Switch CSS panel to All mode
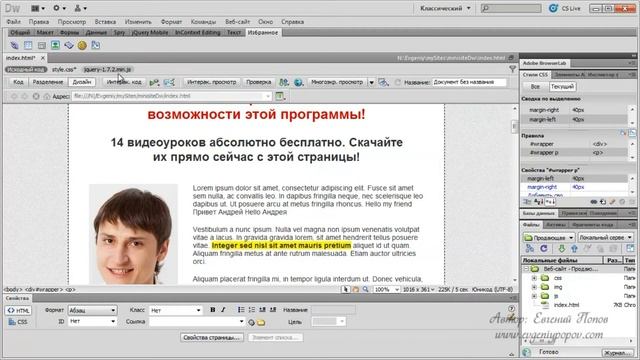640x360 pixels. pos(535,87)
